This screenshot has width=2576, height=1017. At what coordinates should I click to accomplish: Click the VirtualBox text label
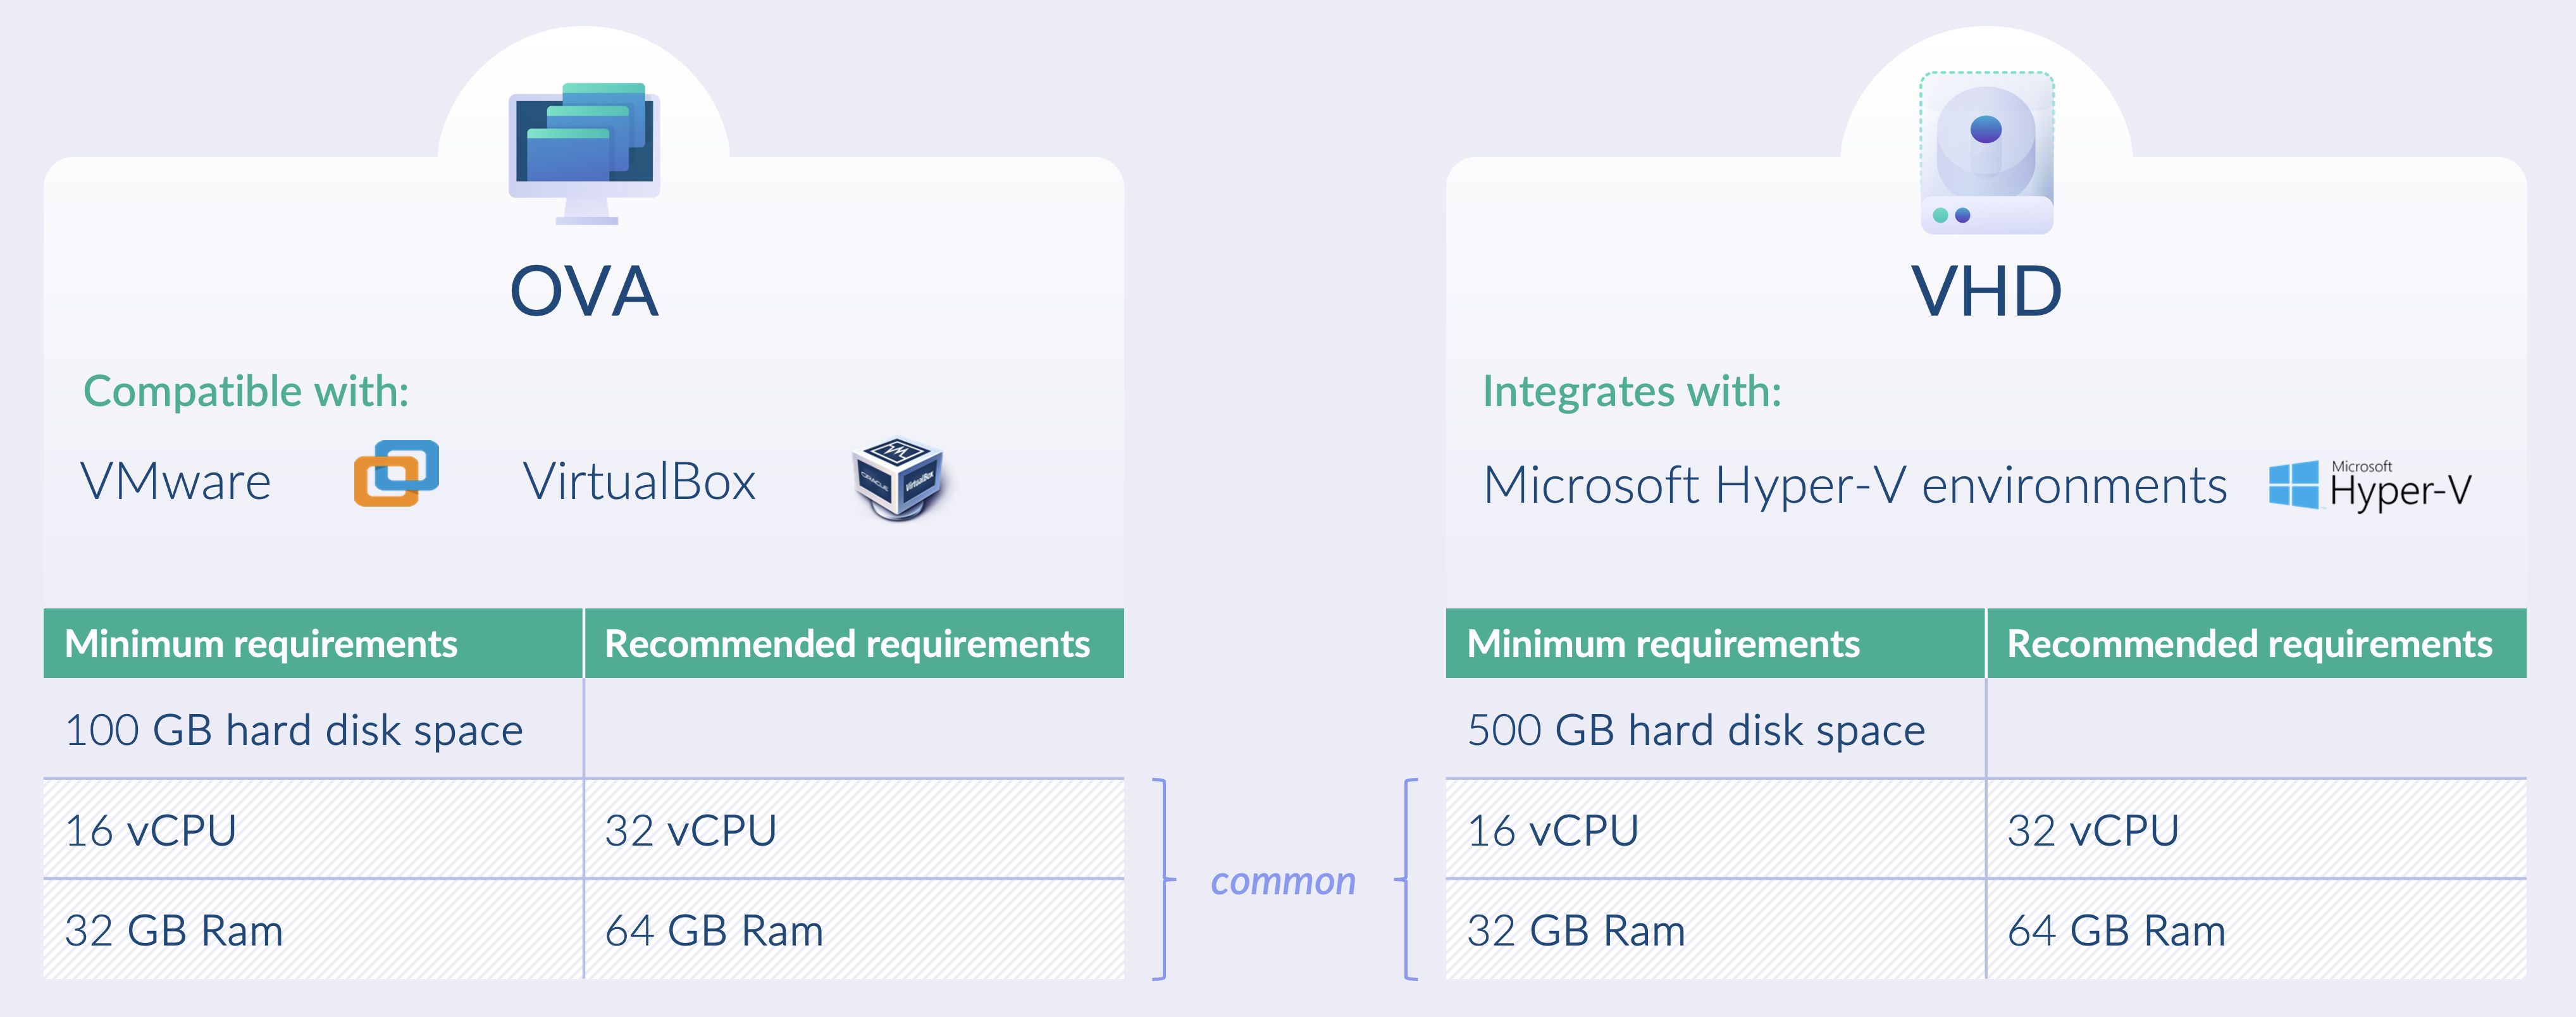coord(639,482)
